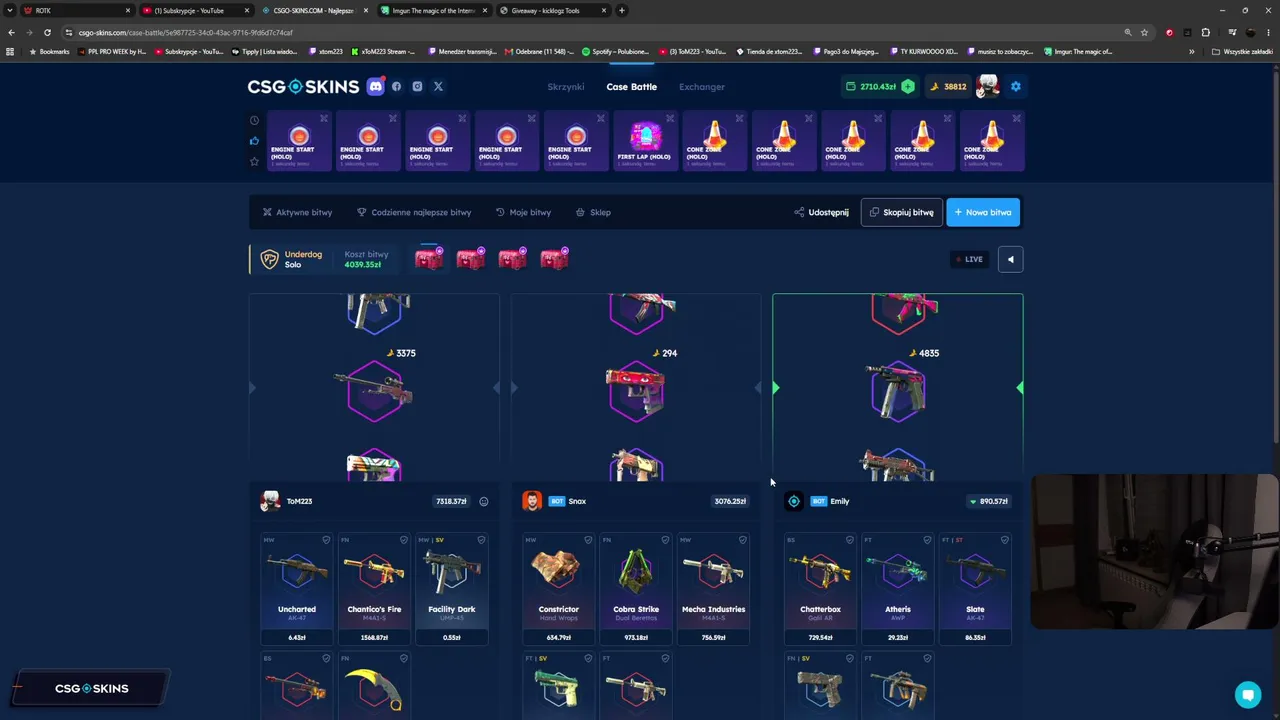
Task: Select the thumbs-up best-drops filter icon
Action: click(x=254, y=141)
